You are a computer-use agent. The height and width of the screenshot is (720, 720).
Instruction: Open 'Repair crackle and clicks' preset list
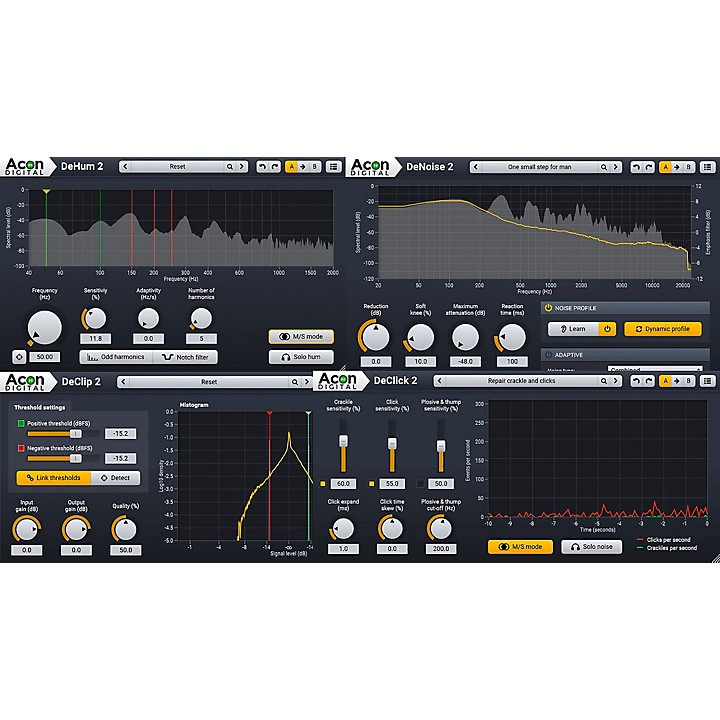pyautogui.click(x=521, y=381)
